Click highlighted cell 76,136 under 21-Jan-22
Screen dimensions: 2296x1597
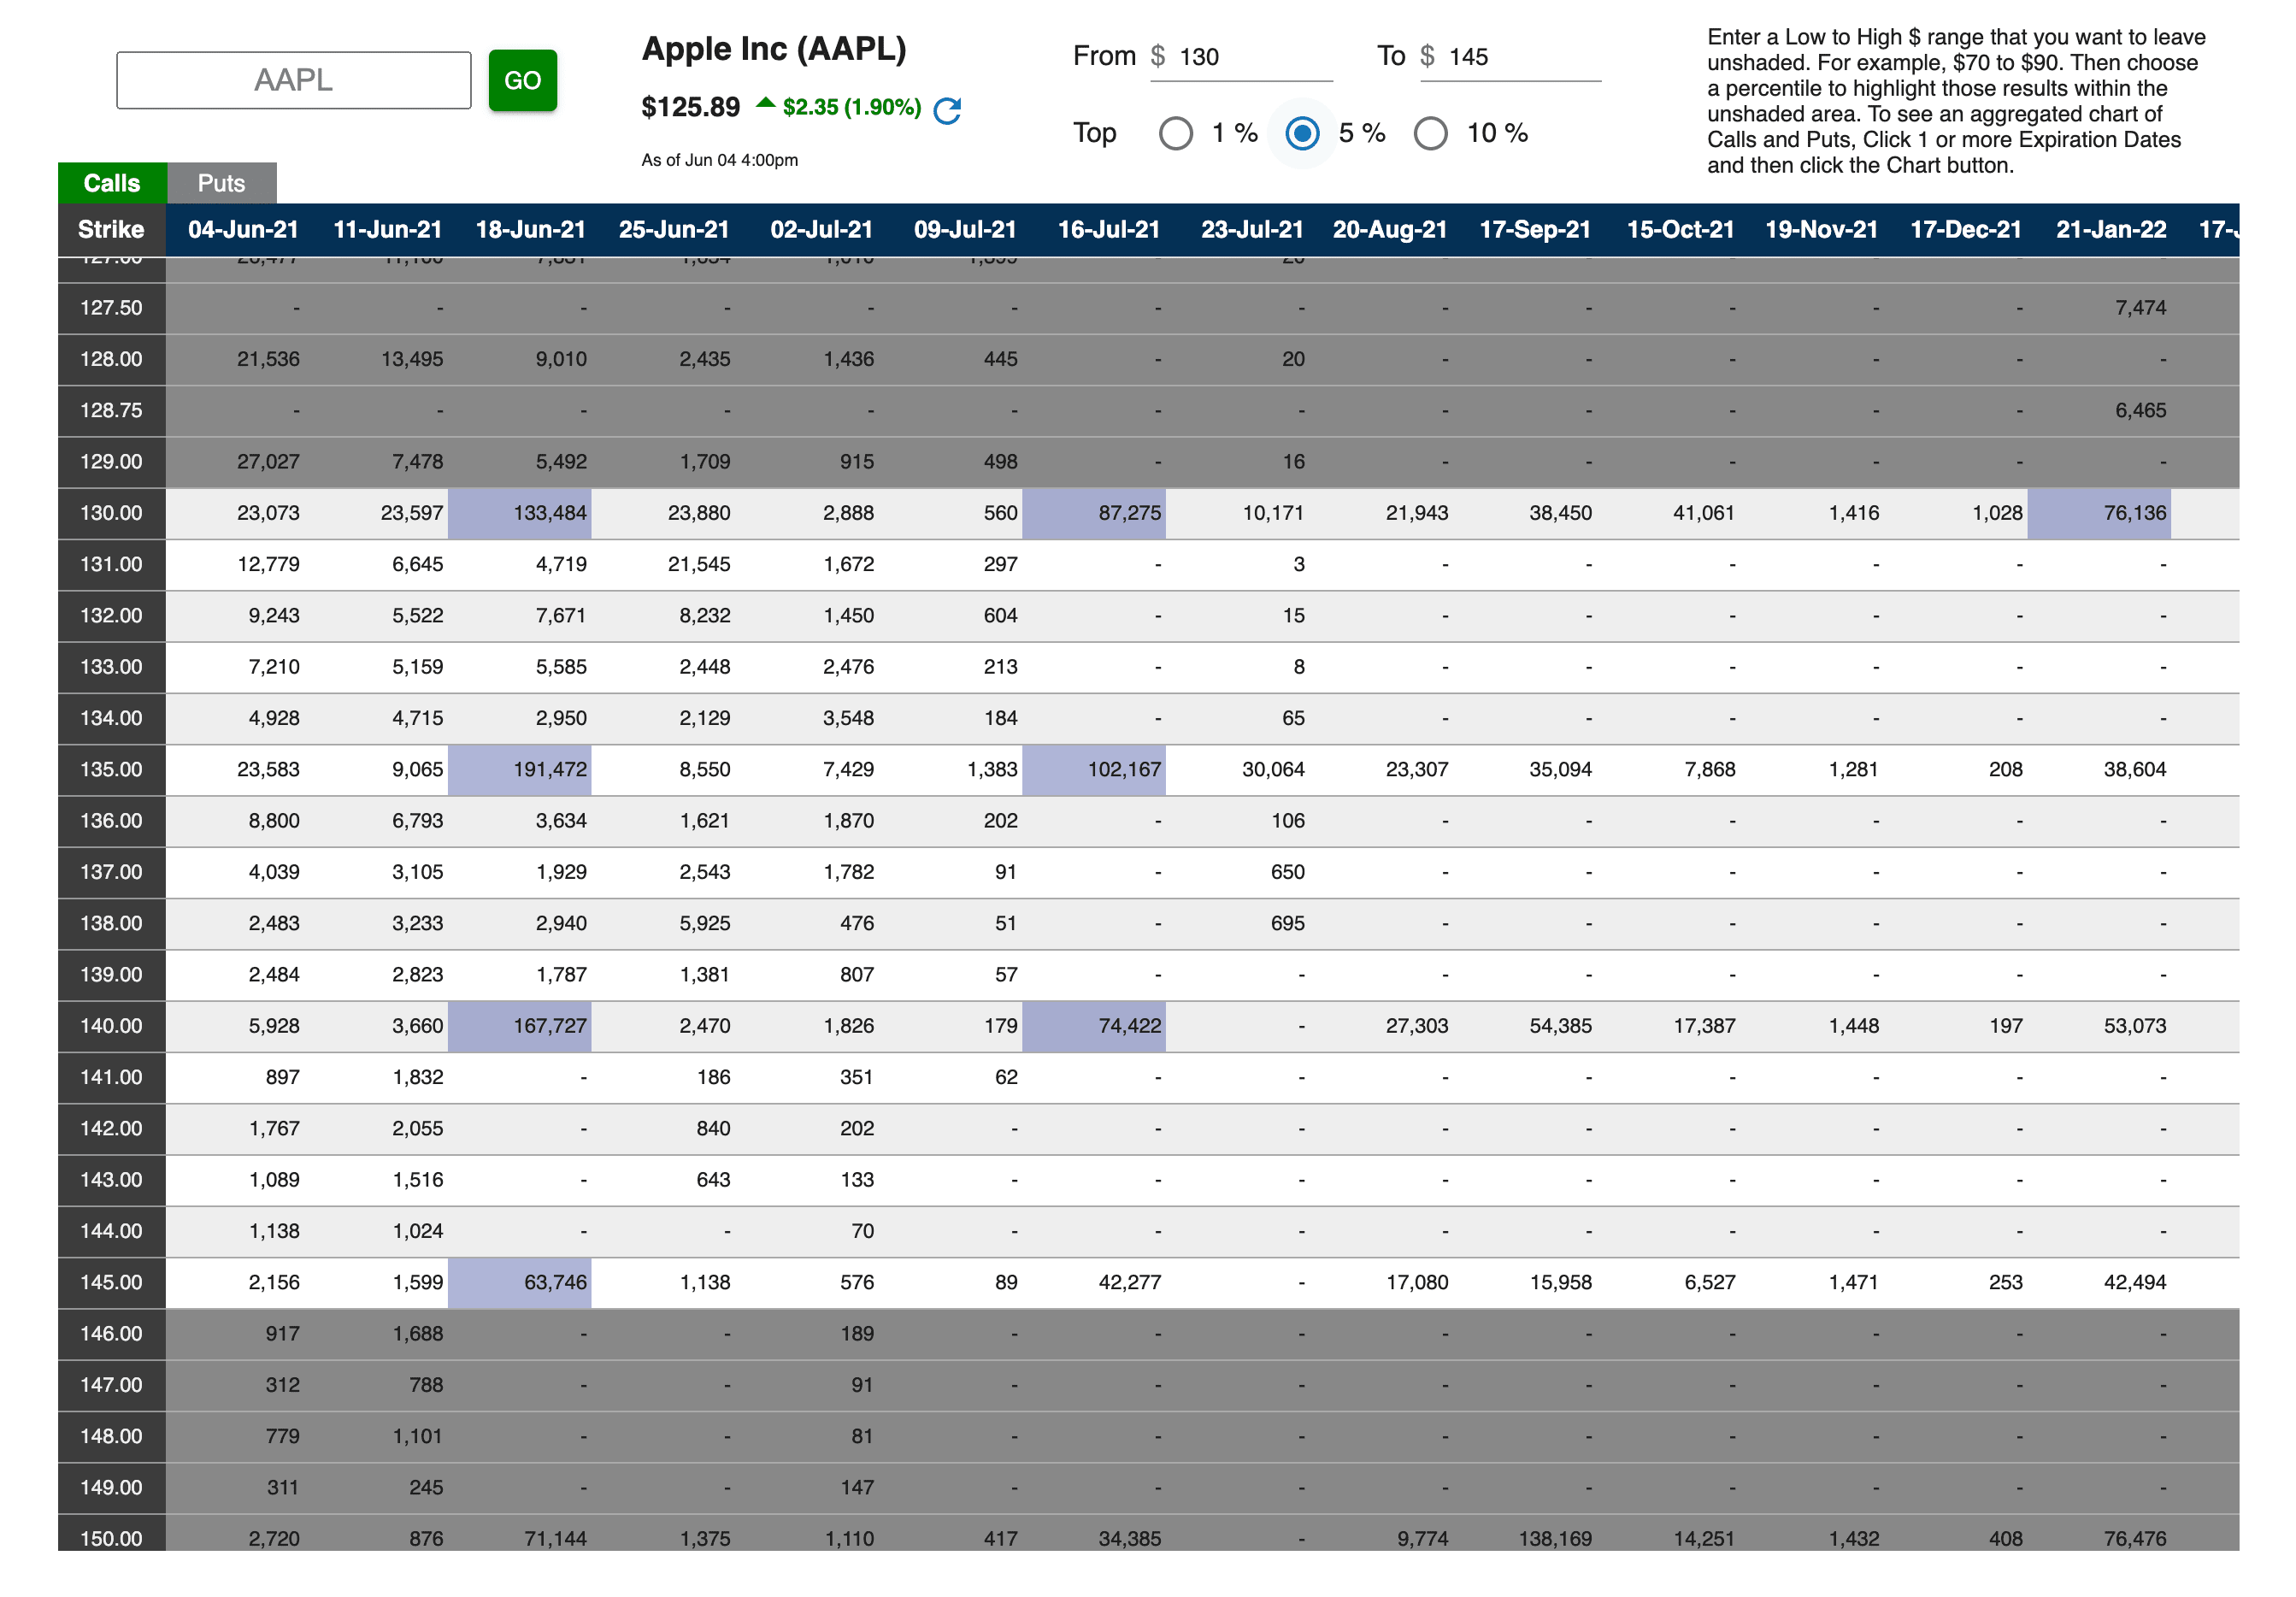[2099, 513]
